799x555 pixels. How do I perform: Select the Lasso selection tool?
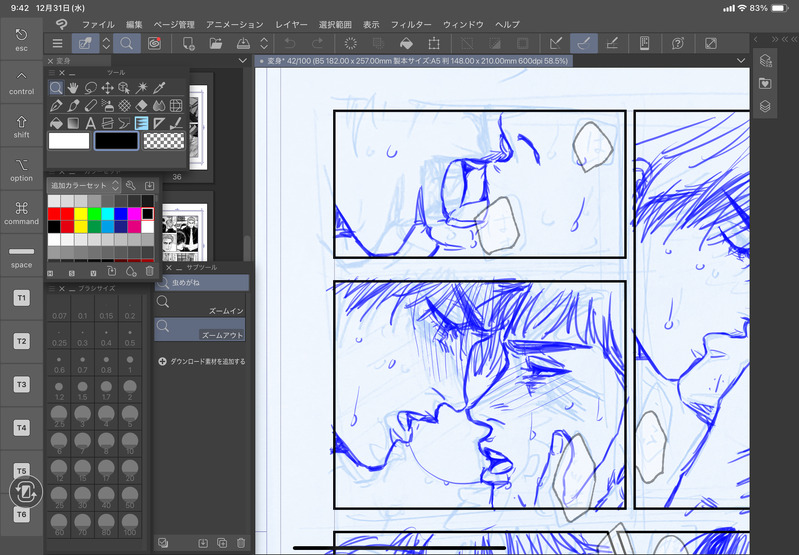90,88
